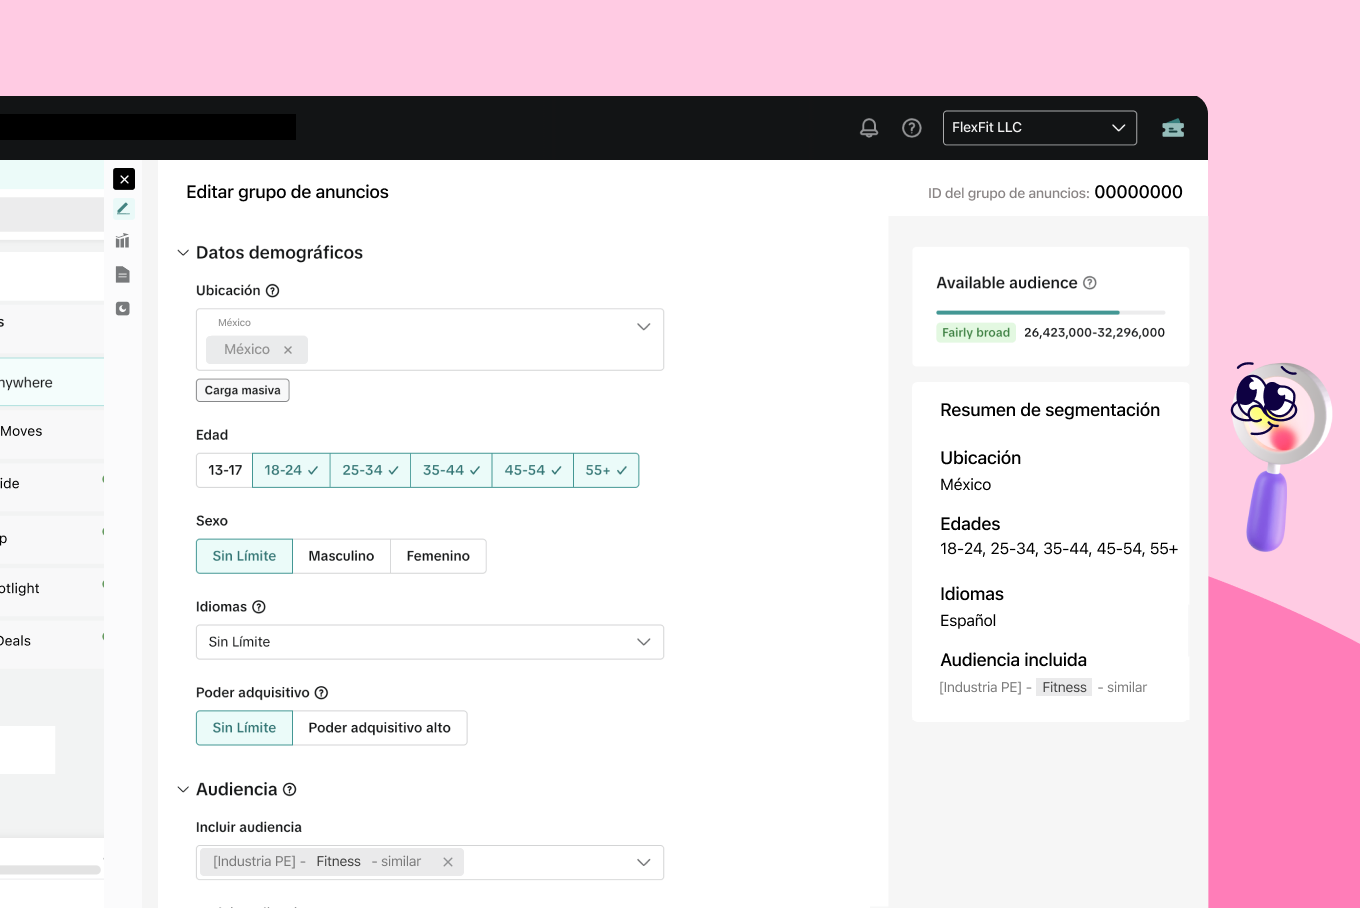
Task: Open the ticket icon in top-right corner
Action: 1173,128
